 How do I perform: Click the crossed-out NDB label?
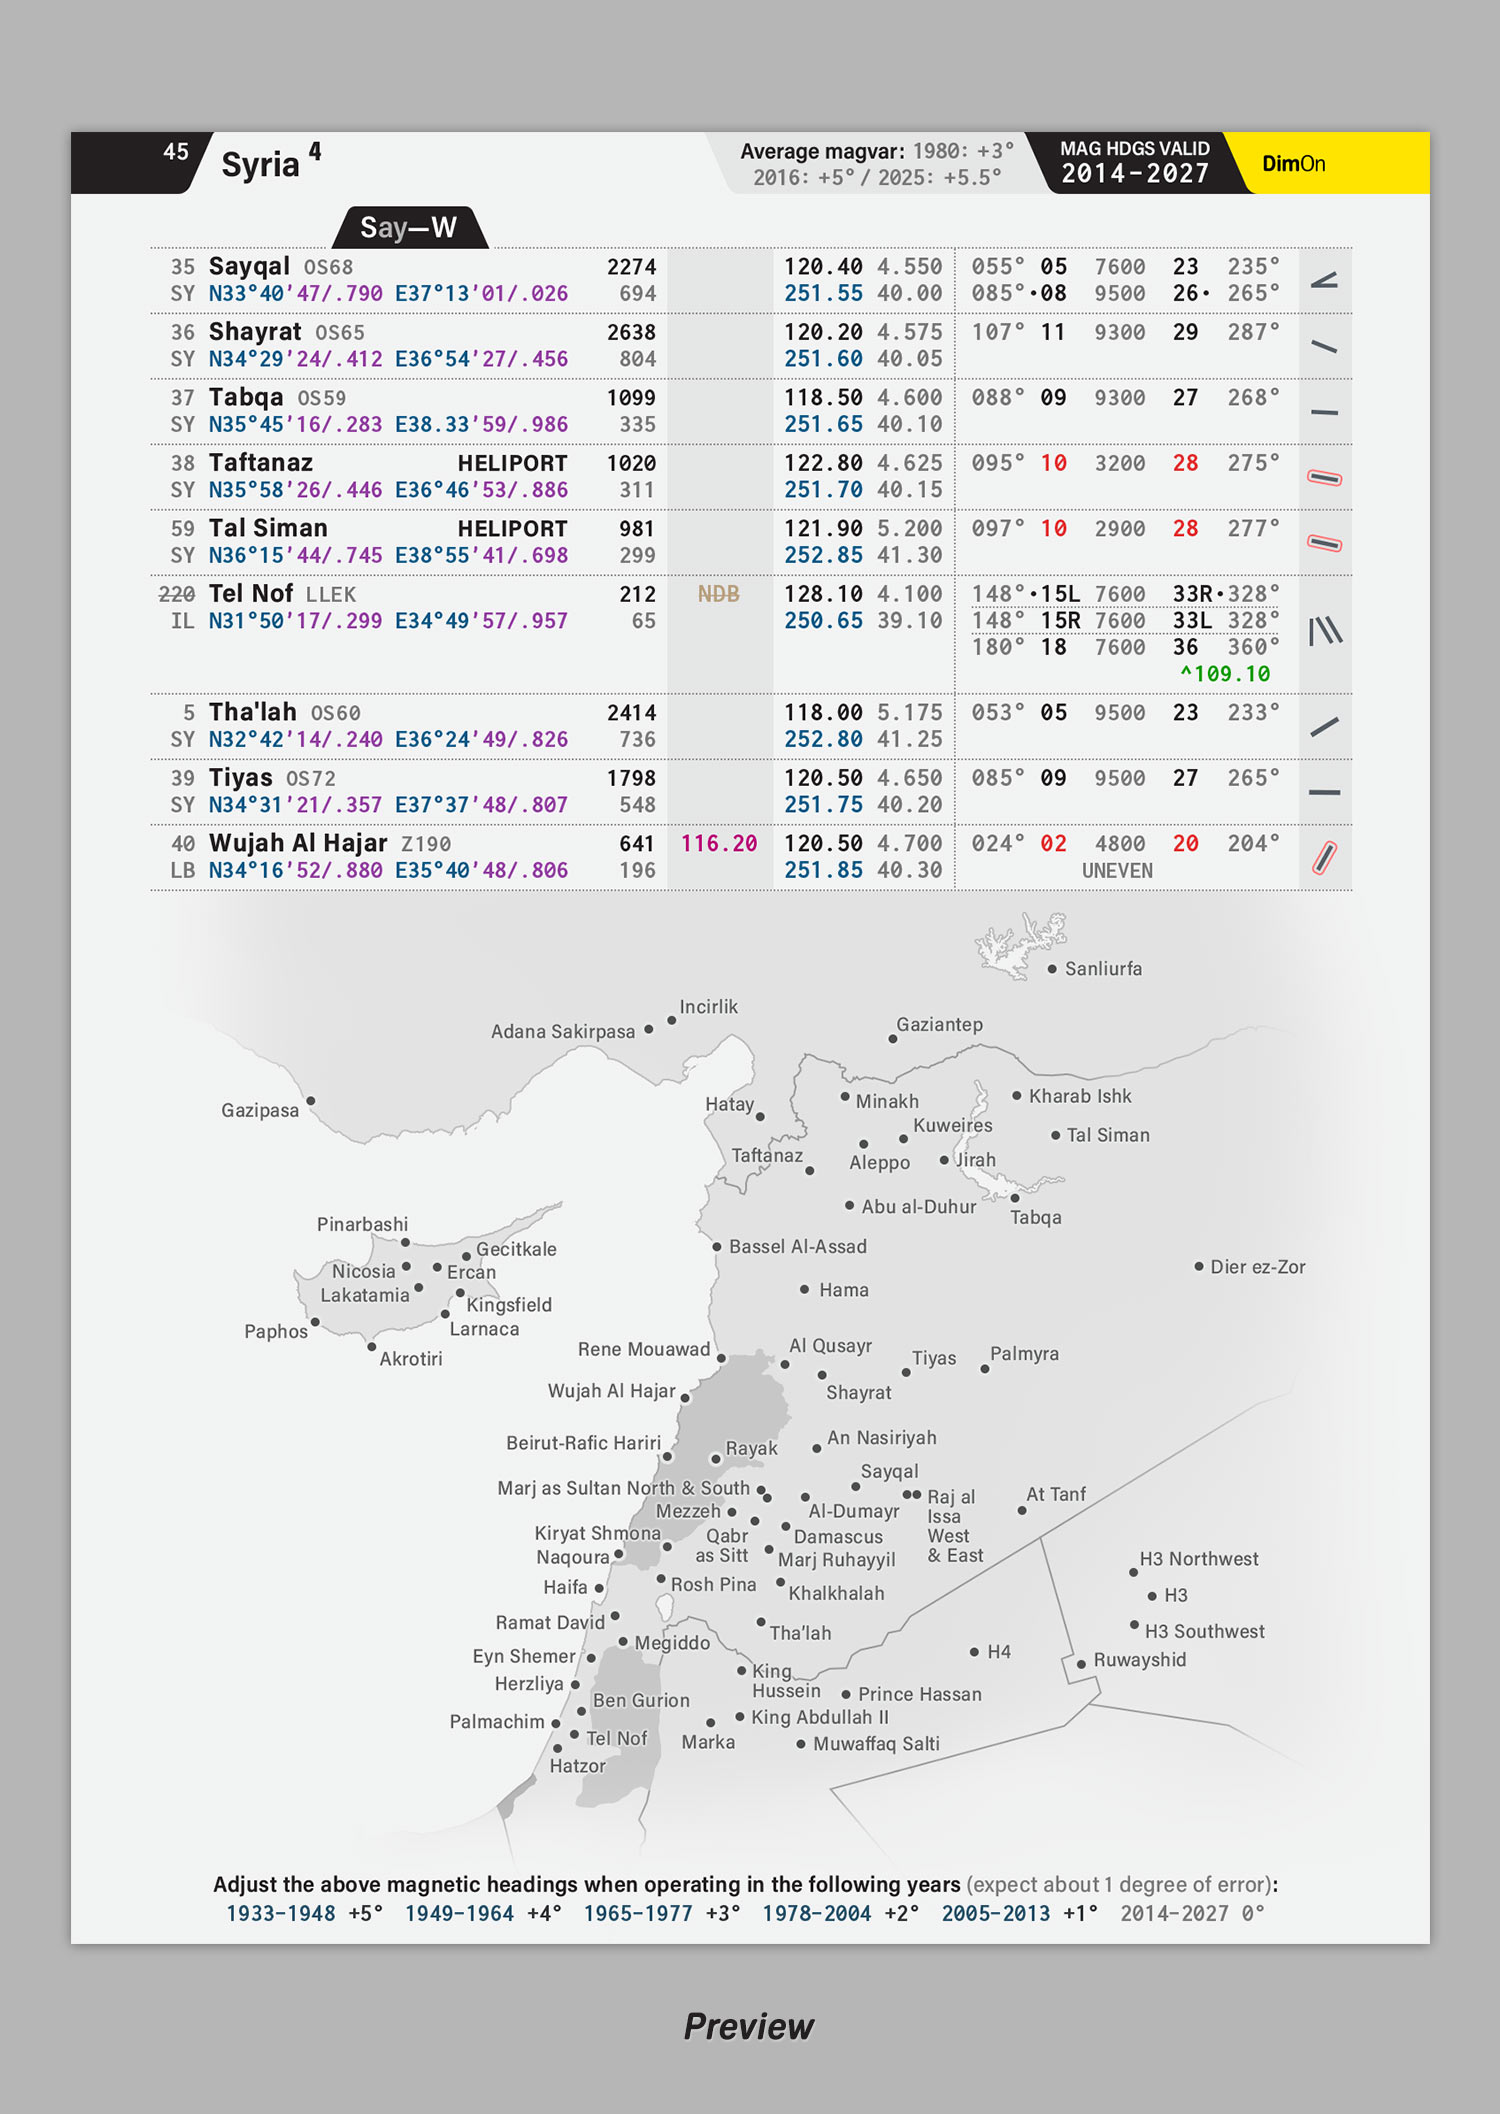pos(718,594)
